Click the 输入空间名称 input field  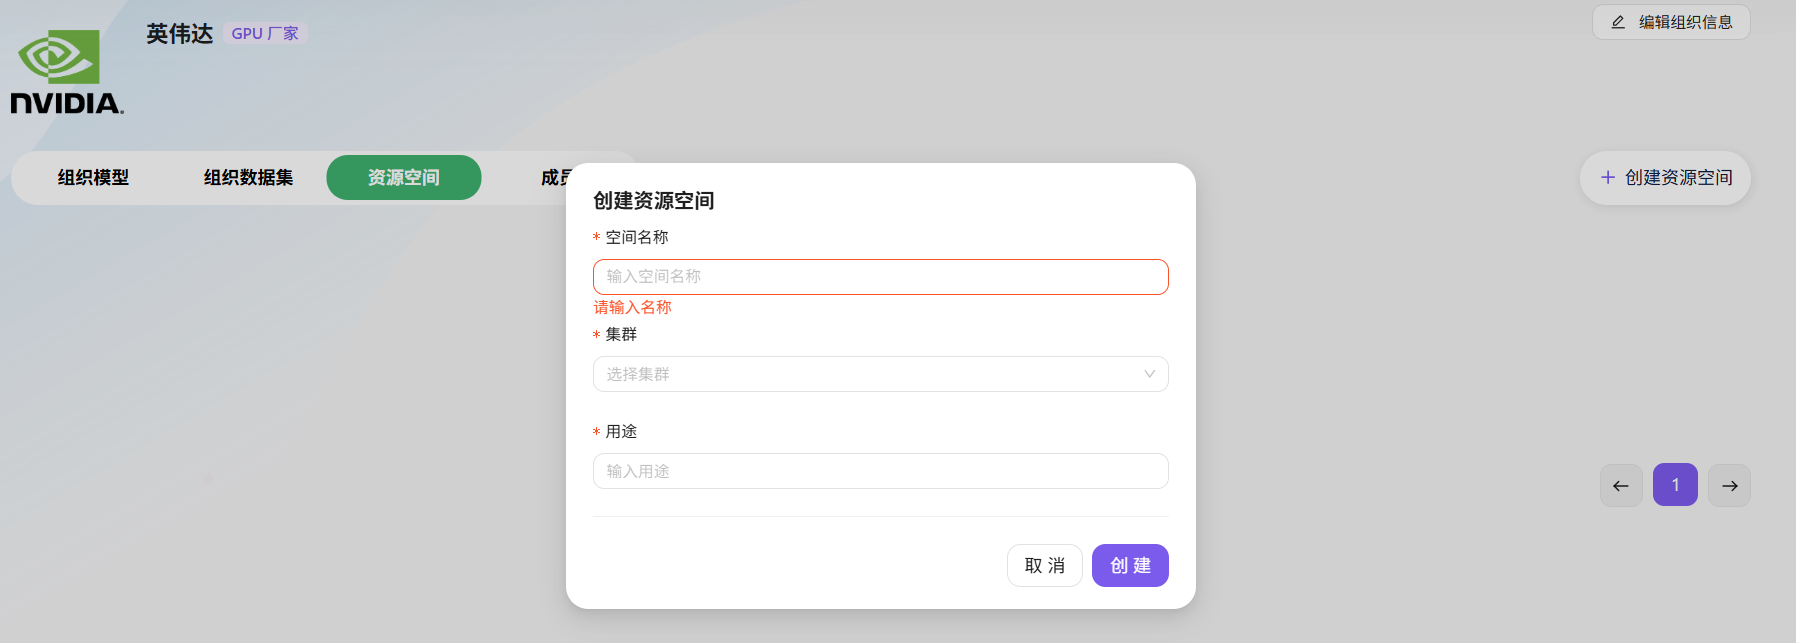coord(880,276)
